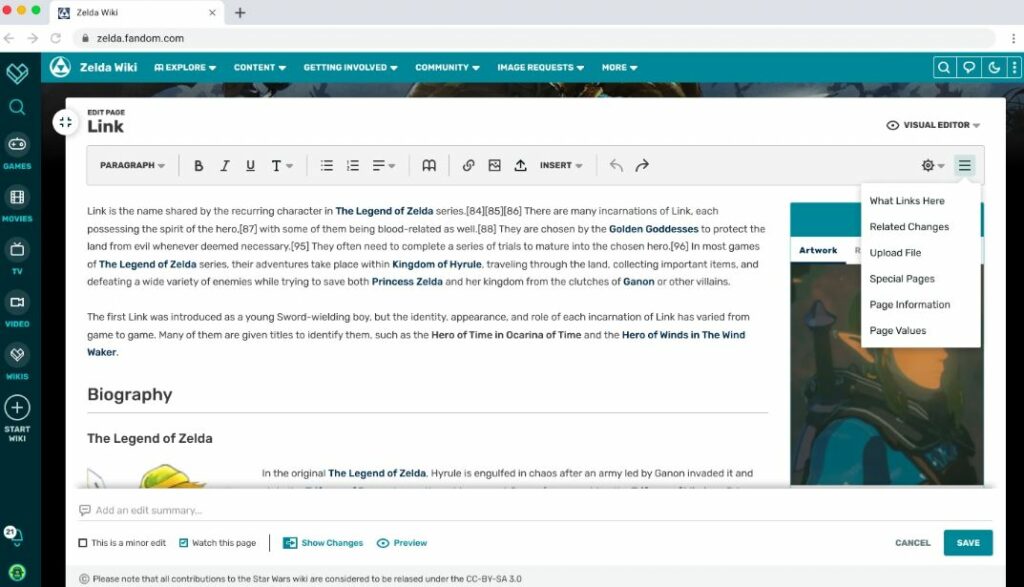Expand the Content navigation menu

(x=260, y=67)
